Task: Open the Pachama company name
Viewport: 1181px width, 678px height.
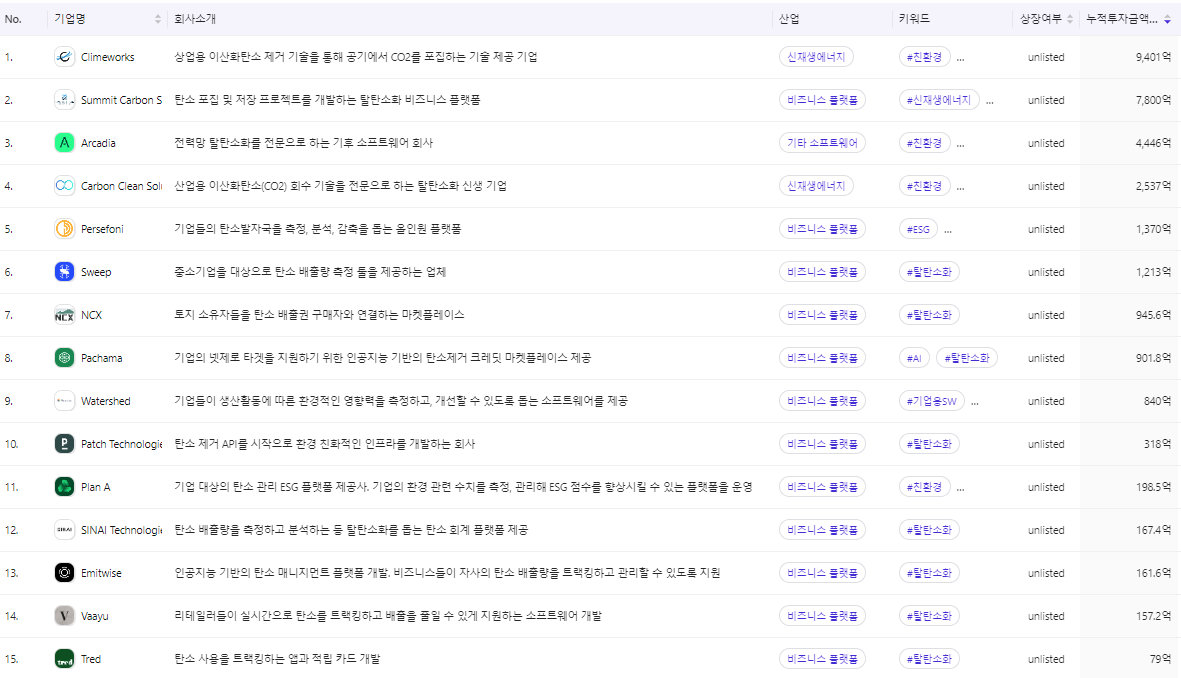Action: tap(102, 359)
